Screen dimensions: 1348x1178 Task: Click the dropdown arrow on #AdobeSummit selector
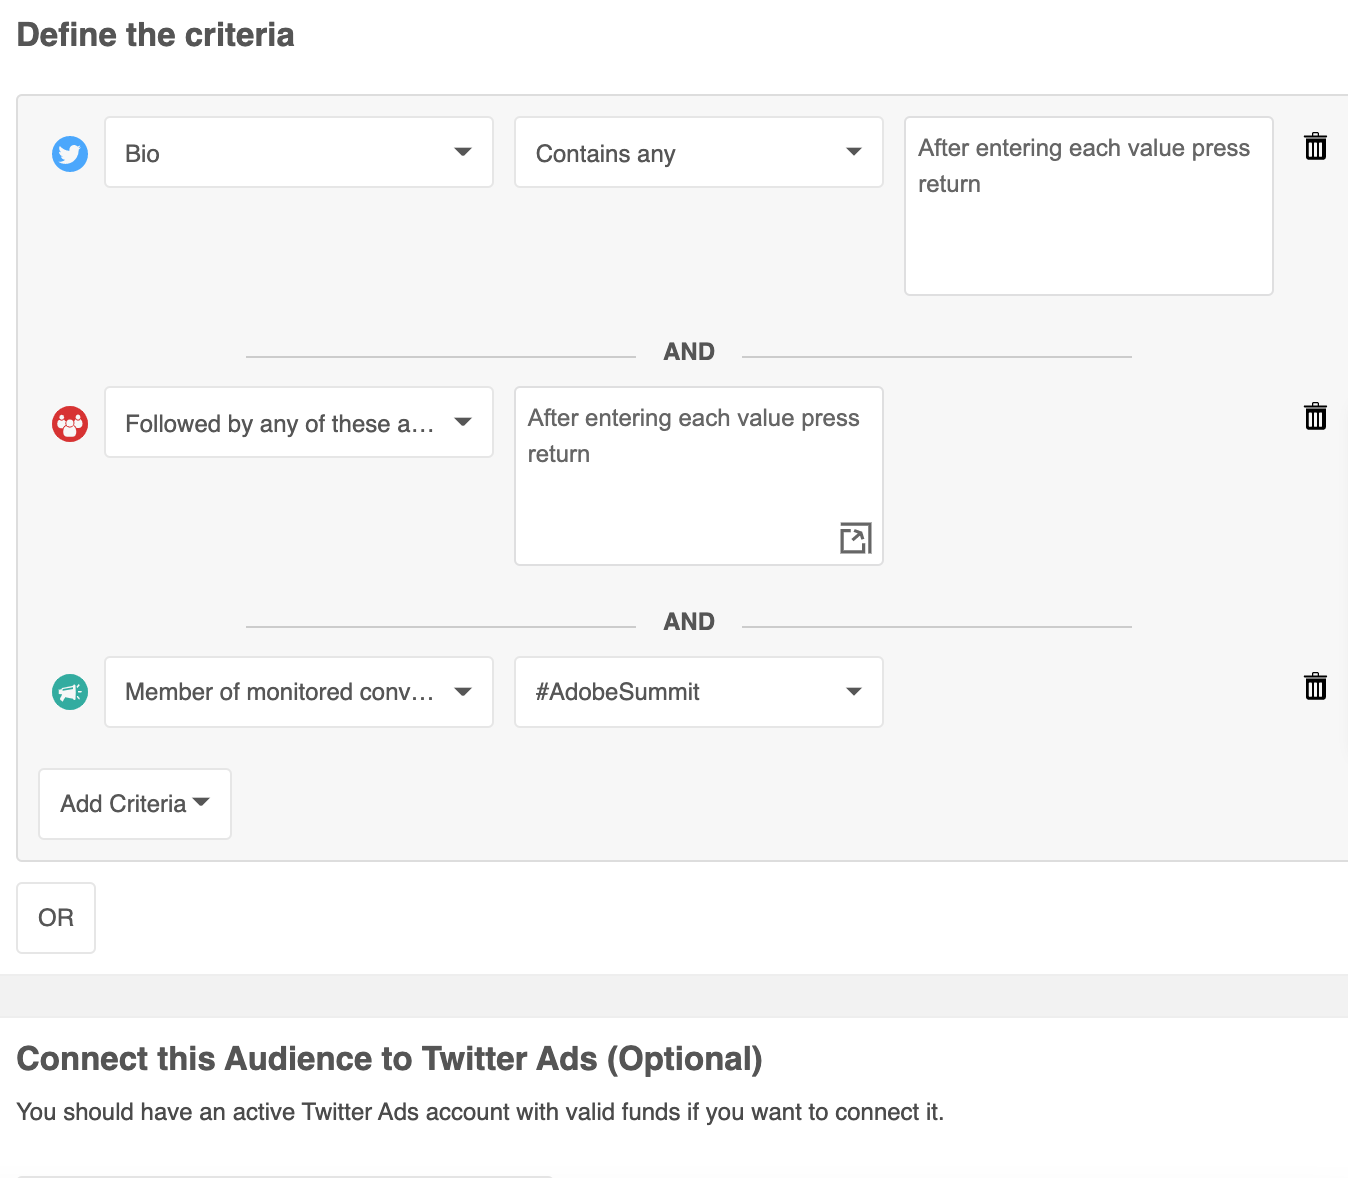pyautogui.click(x=853, y=691)
